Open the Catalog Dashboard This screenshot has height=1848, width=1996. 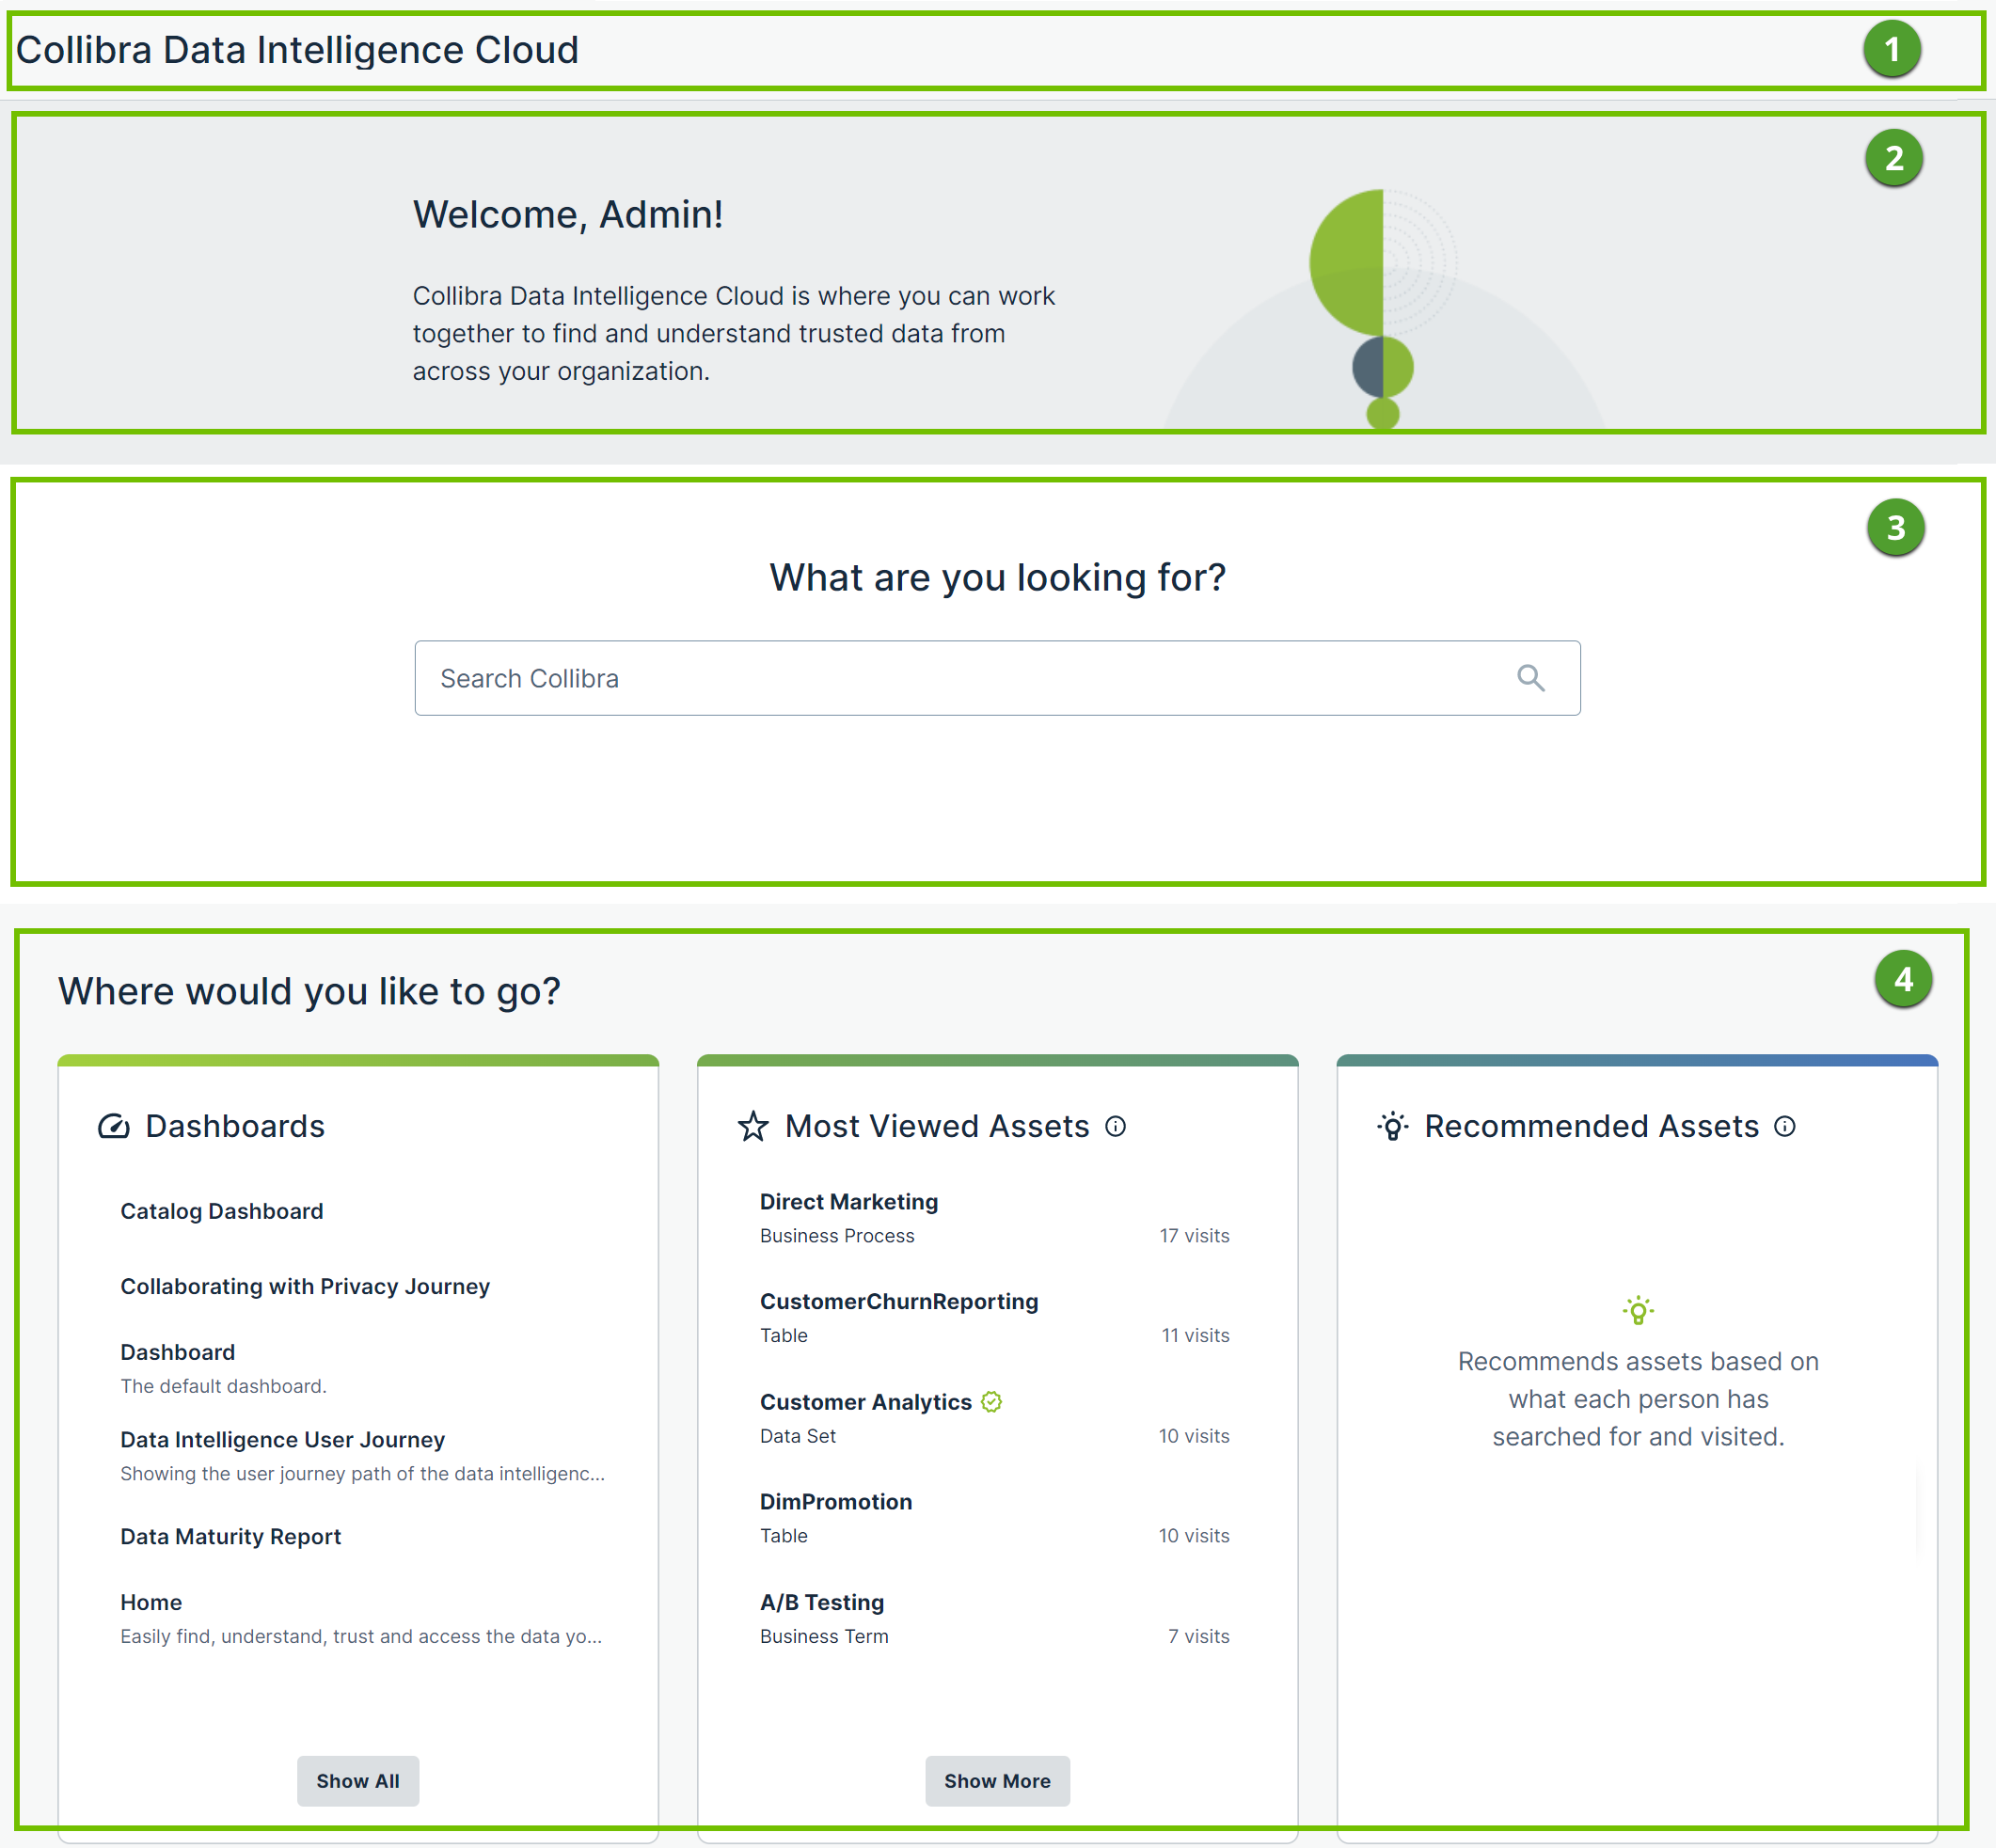222,1211
